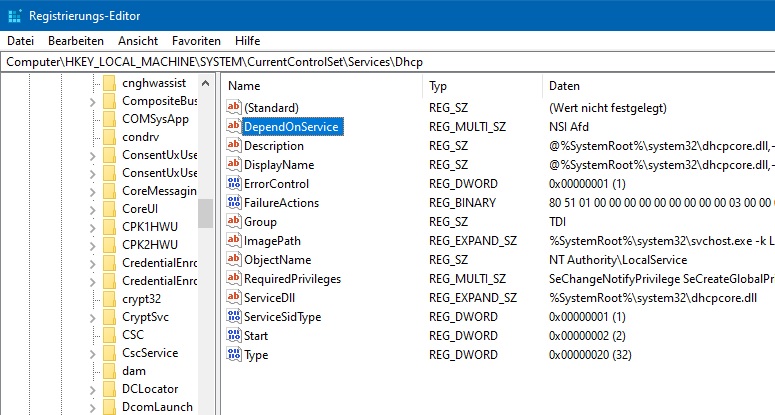
Task: Expand the DCLocator tree node
Action: [x=93, y=390]
